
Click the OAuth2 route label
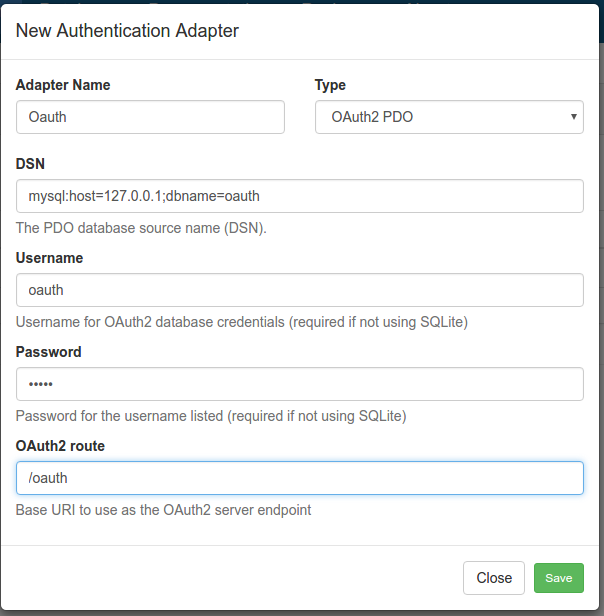60,446
